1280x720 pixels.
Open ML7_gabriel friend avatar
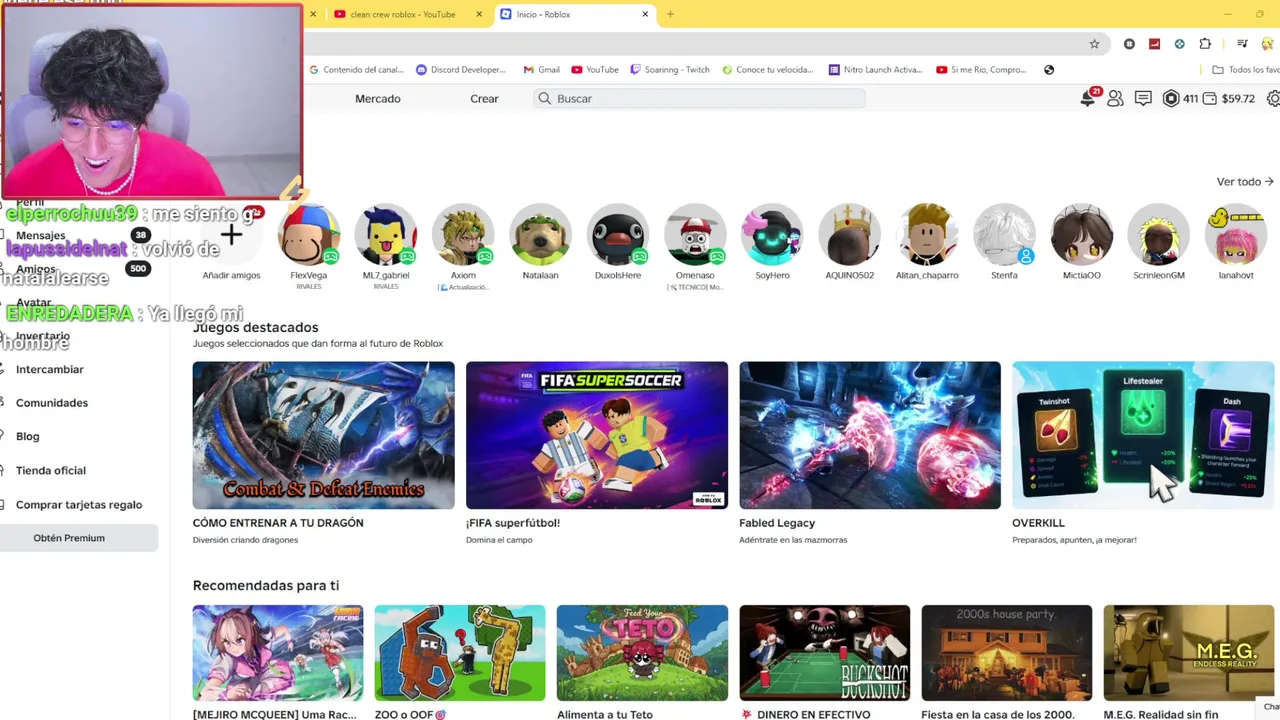(385, 235)
